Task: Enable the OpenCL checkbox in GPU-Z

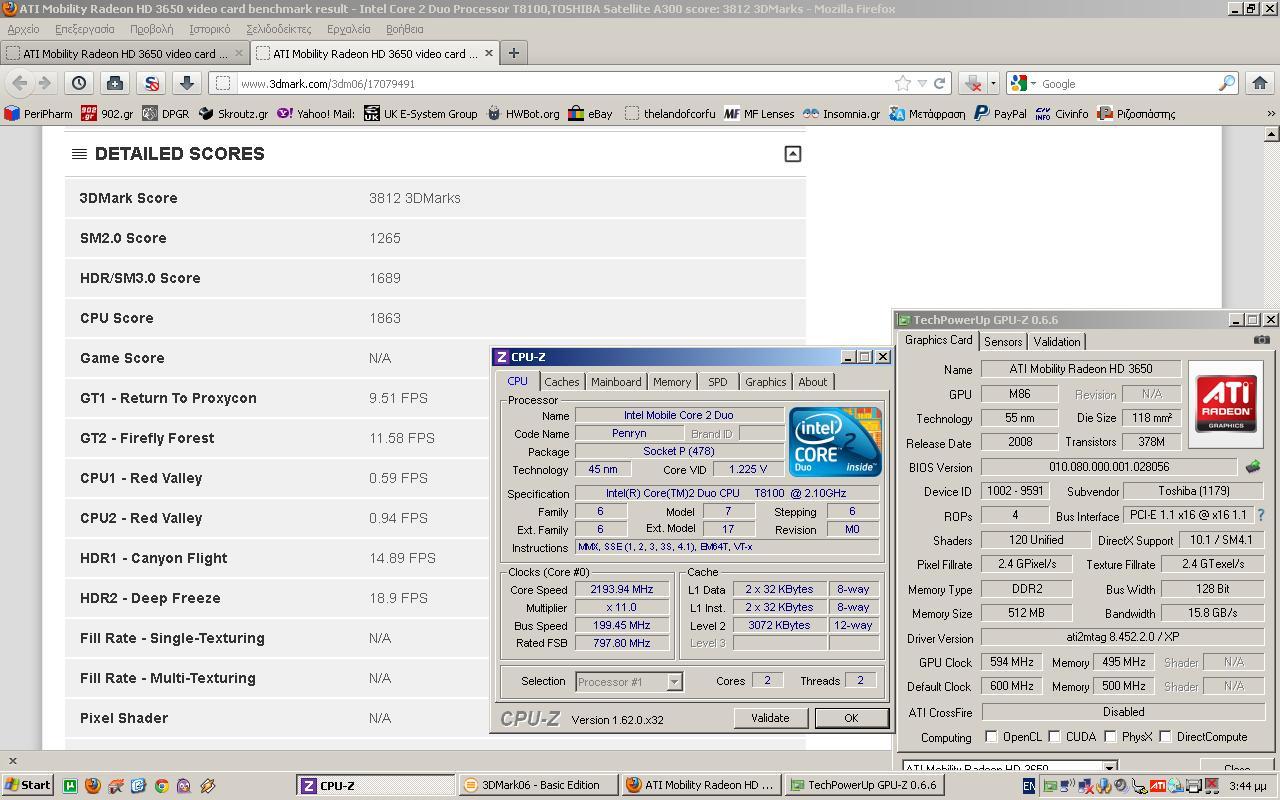Action: pyautogui.click(x=991, y=737)
